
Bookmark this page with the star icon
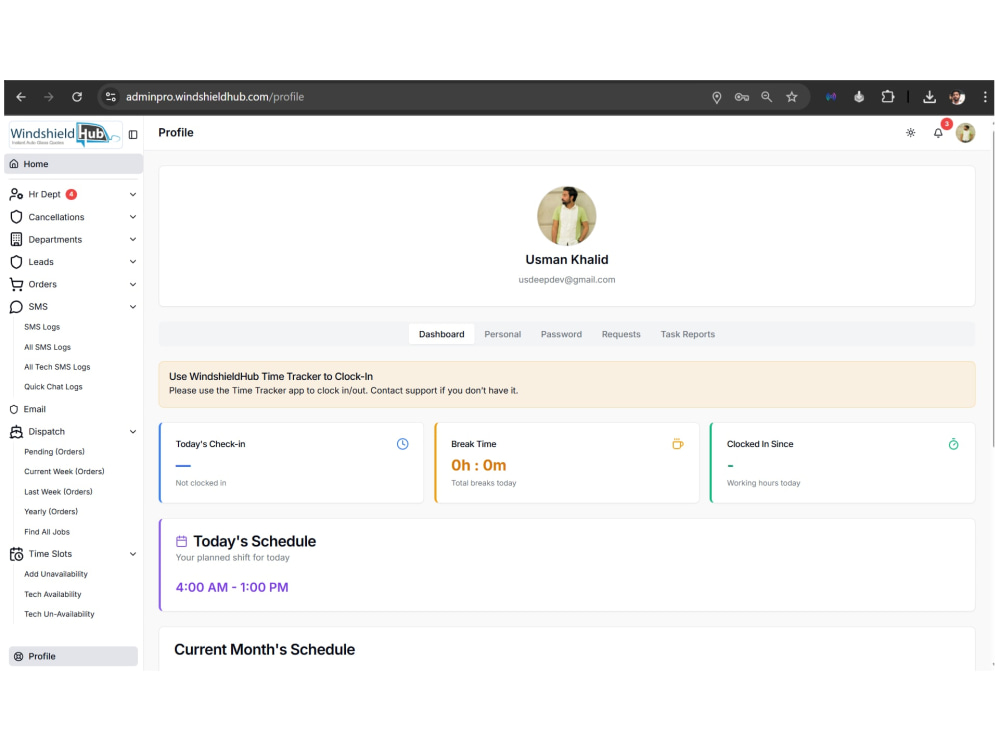click(x=791, y=97)
